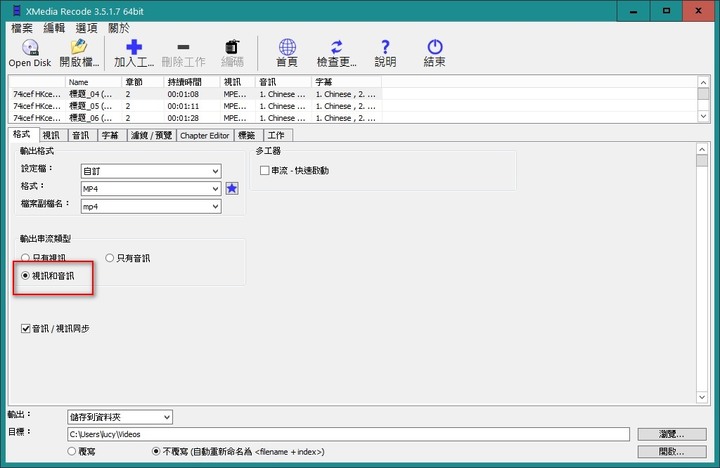Open the 設定檔 dropdown showing 自訂
Image resolution: width=720 pixels, height=468 pixels.
tap(151, 171)
